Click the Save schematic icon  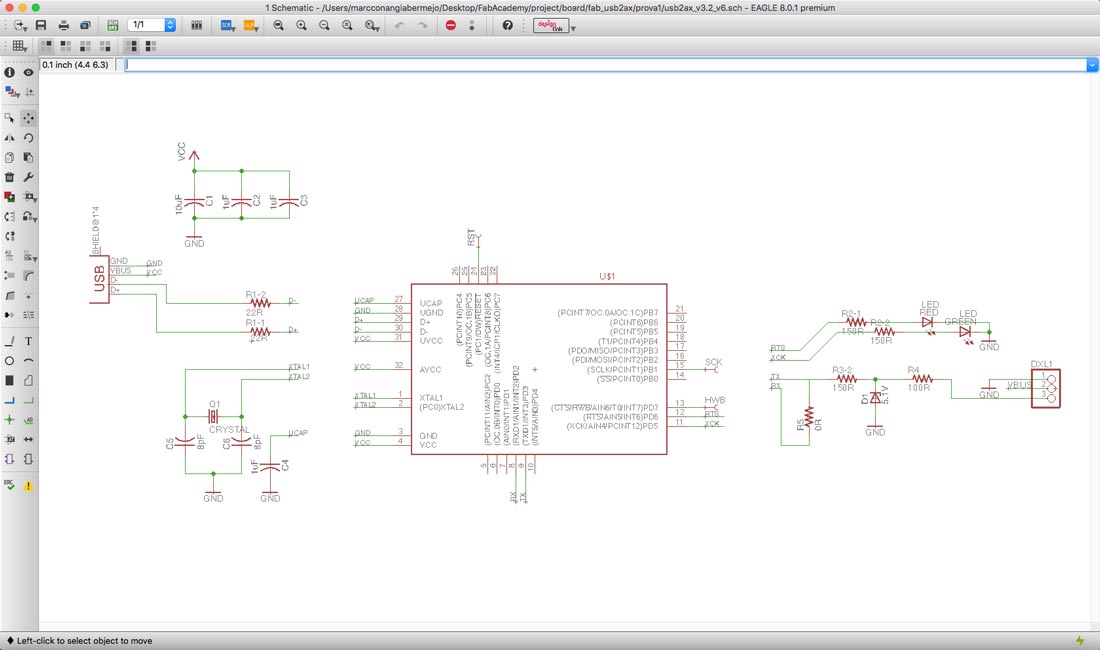(x=41, y=25)
